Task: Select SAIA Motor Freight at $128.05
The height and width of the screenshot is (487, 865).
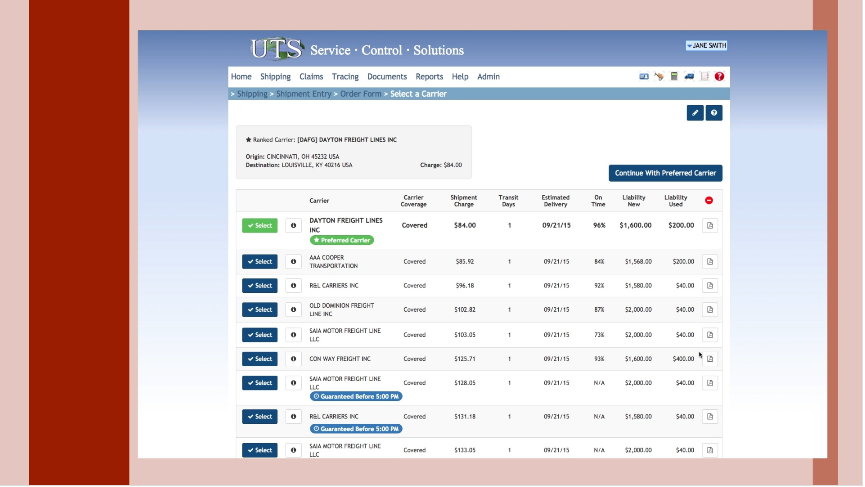Action: [260, 383]
